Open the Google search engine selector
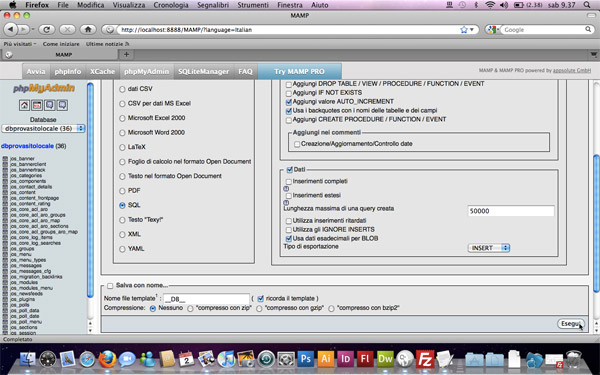600x375 pixels. (x=493, y=29)
